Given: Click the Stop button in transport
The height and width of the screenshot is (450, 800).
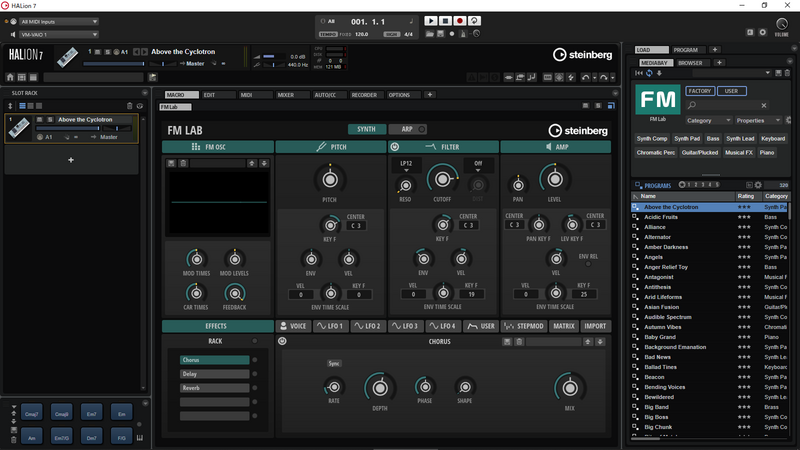Looking at the screenshot, I should click(x=445, y=21).
